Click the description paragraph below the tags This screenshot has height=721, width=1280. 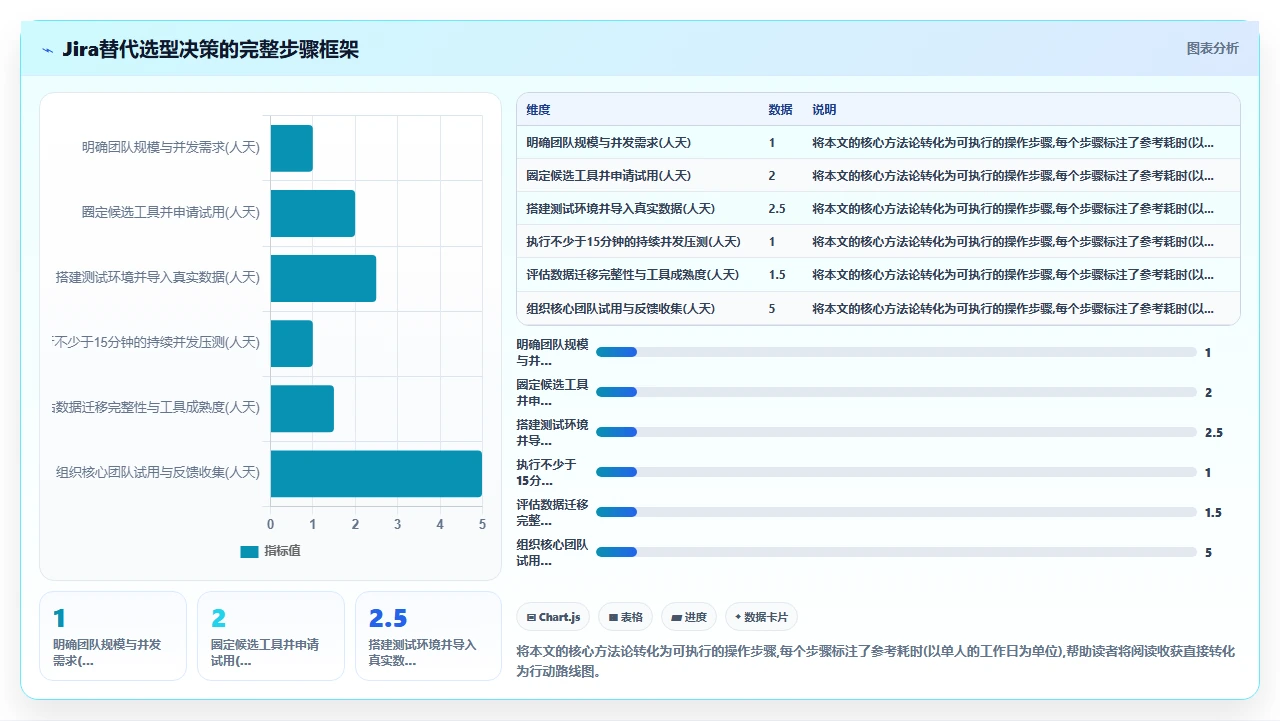(x=876, y=662)
